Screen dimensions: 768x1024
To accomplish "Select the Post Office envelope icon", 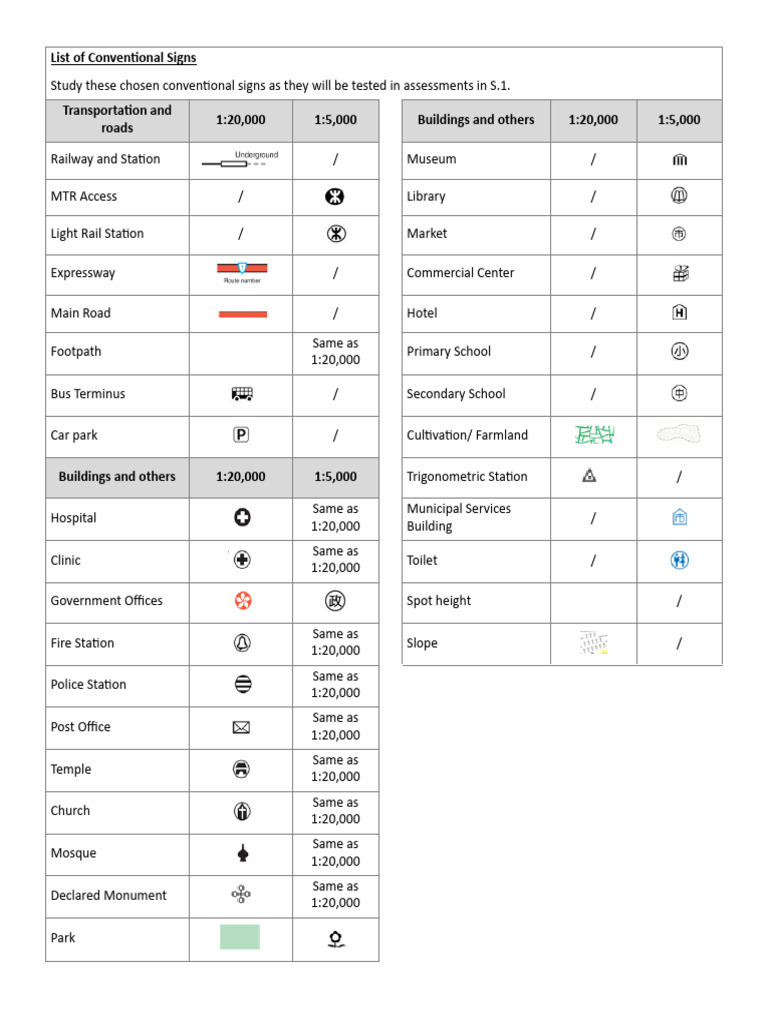I will (x=241, y=727).
